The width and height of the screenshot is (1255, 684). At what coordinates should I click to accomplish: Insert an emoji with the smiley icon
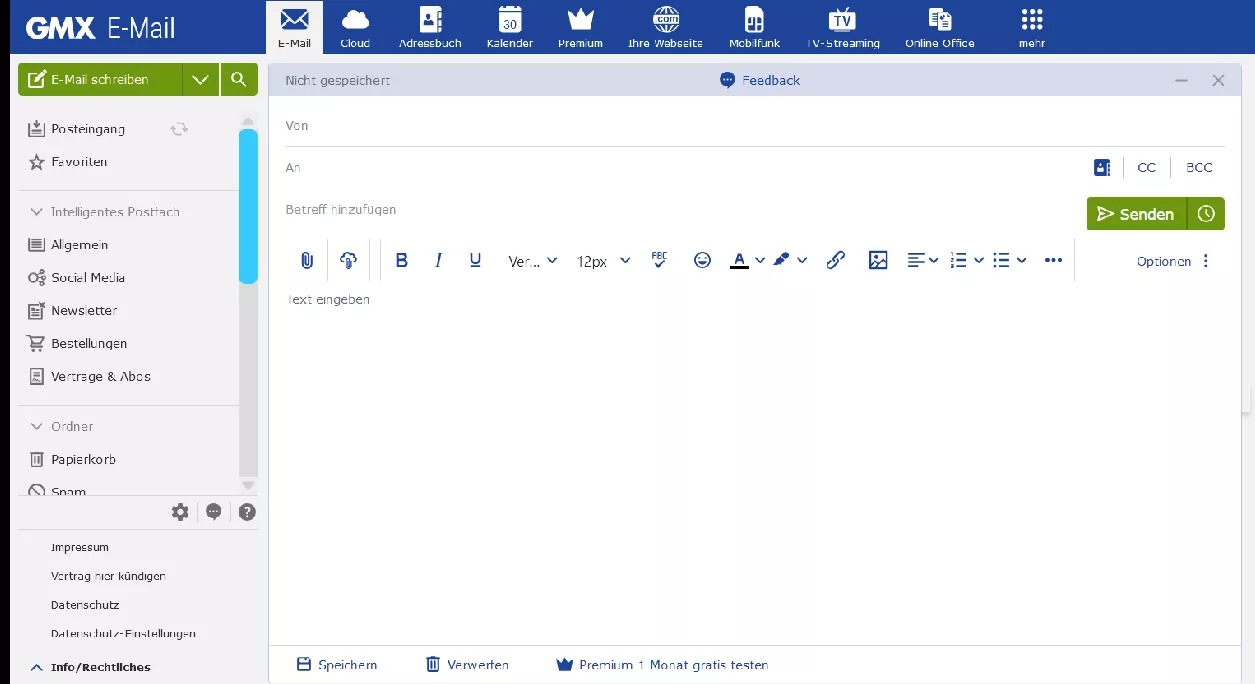(x=703, y=261)
